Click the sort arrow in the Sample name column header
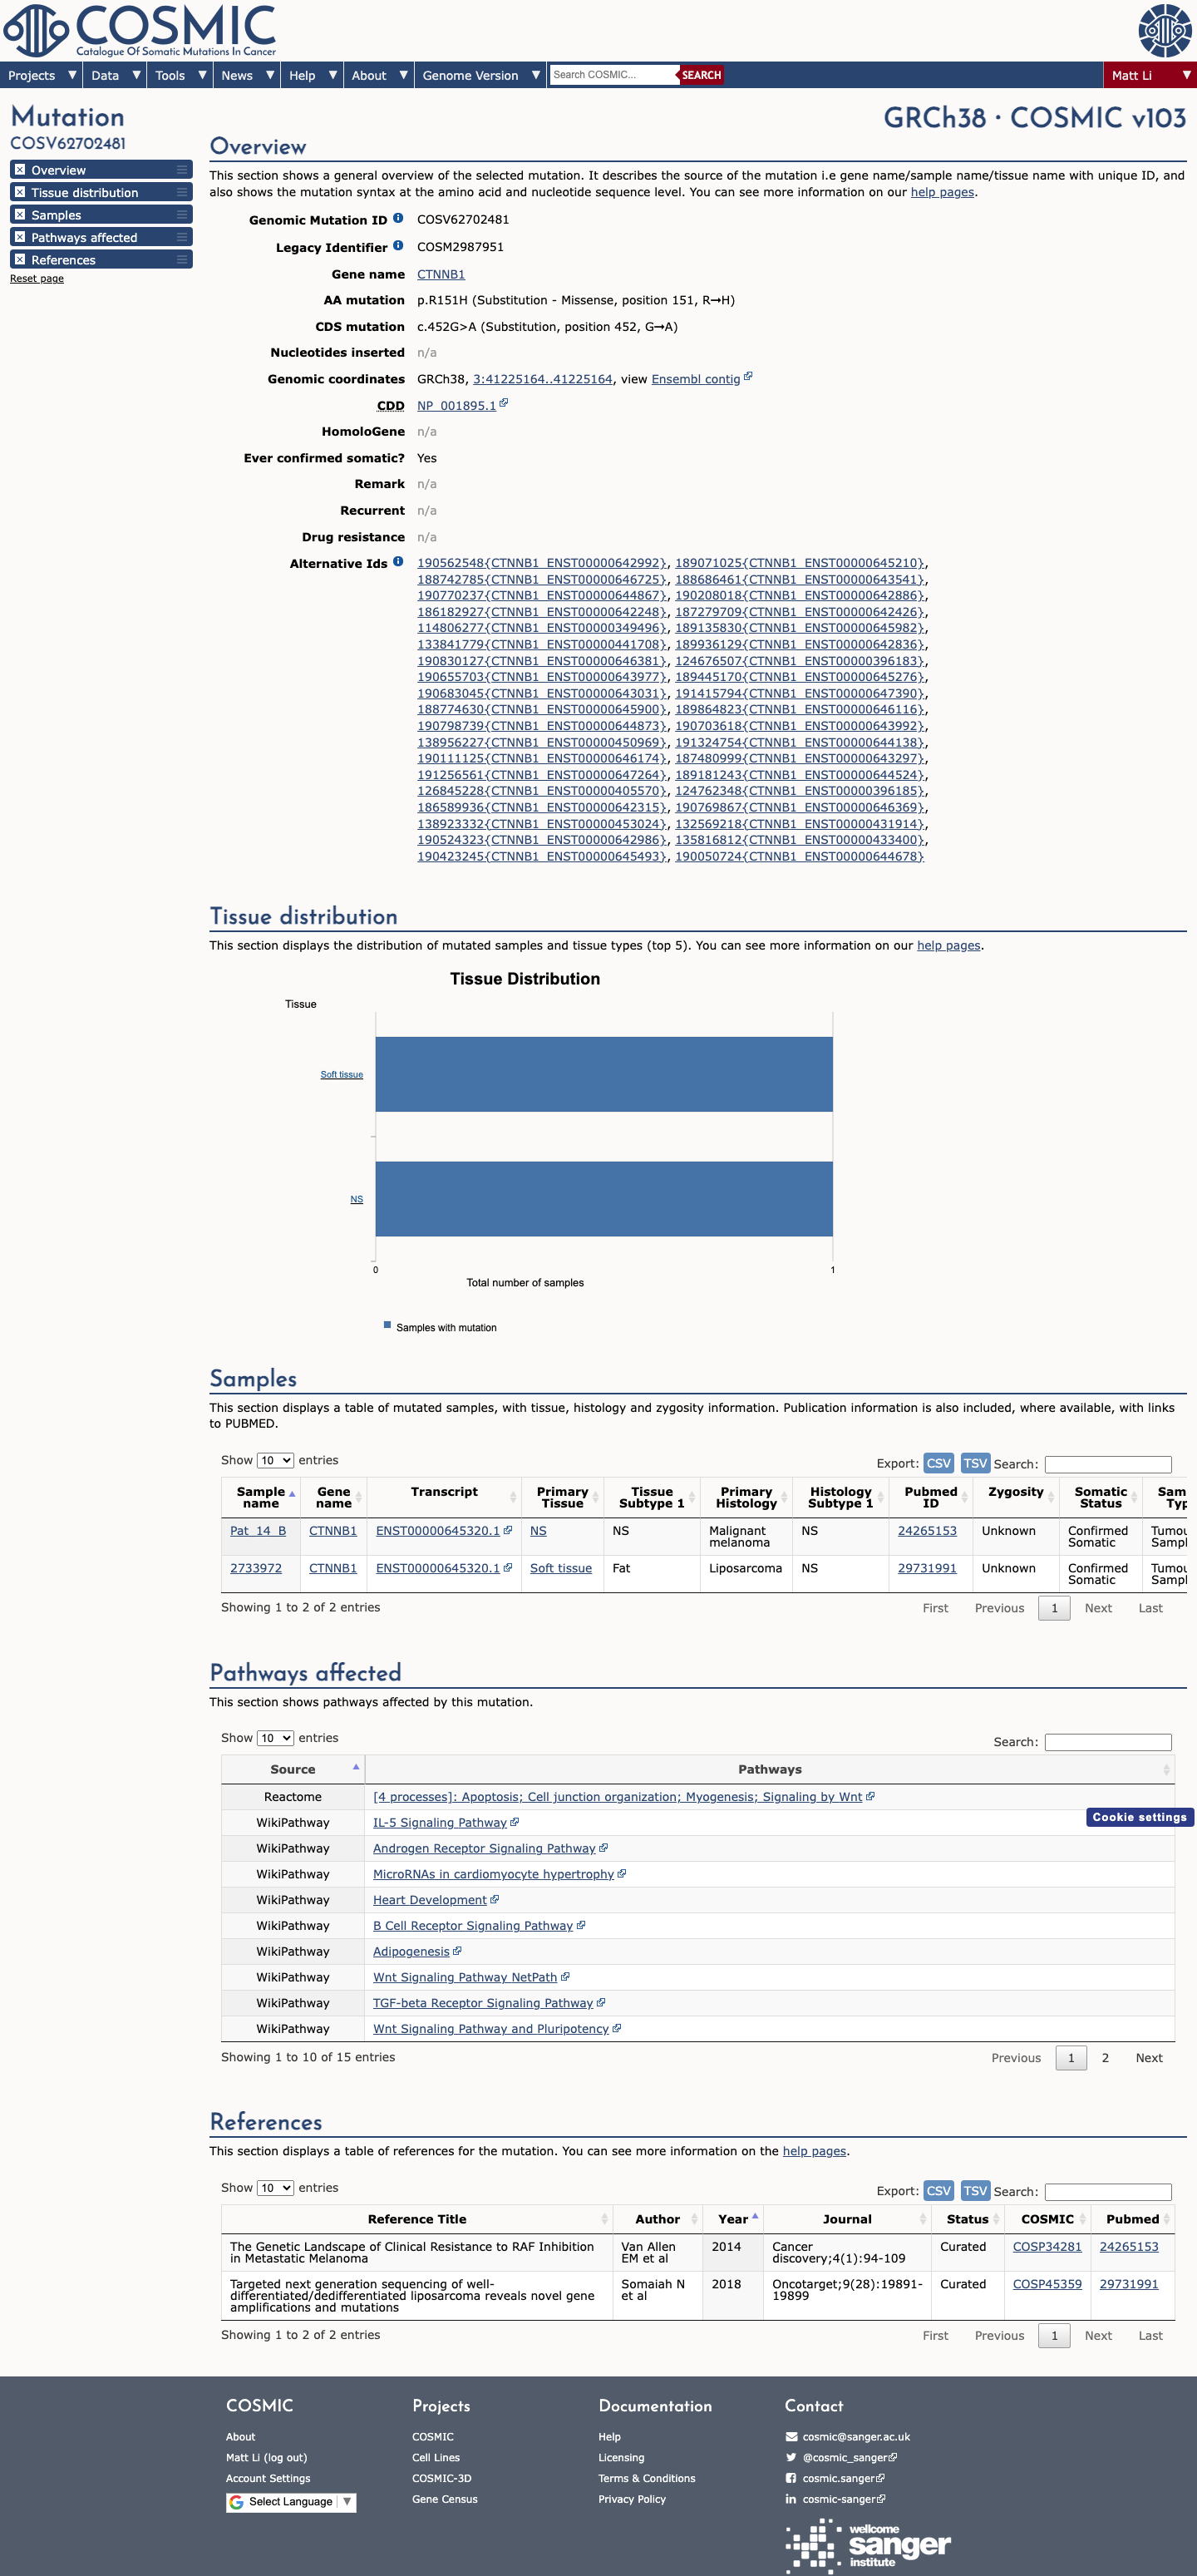The width and height of the screenshot is (1197, 2576). [x=292, y=1495]
